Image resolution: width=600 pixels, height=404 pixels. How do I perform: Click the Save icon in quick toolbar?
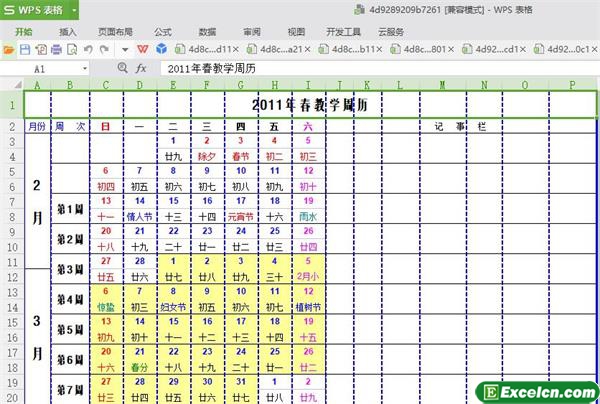(24, 48)
